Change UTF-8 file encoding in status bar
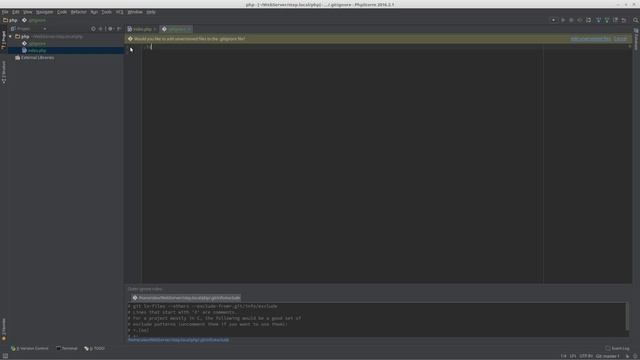Screen dimensions: 640x360 coord(586,356)
